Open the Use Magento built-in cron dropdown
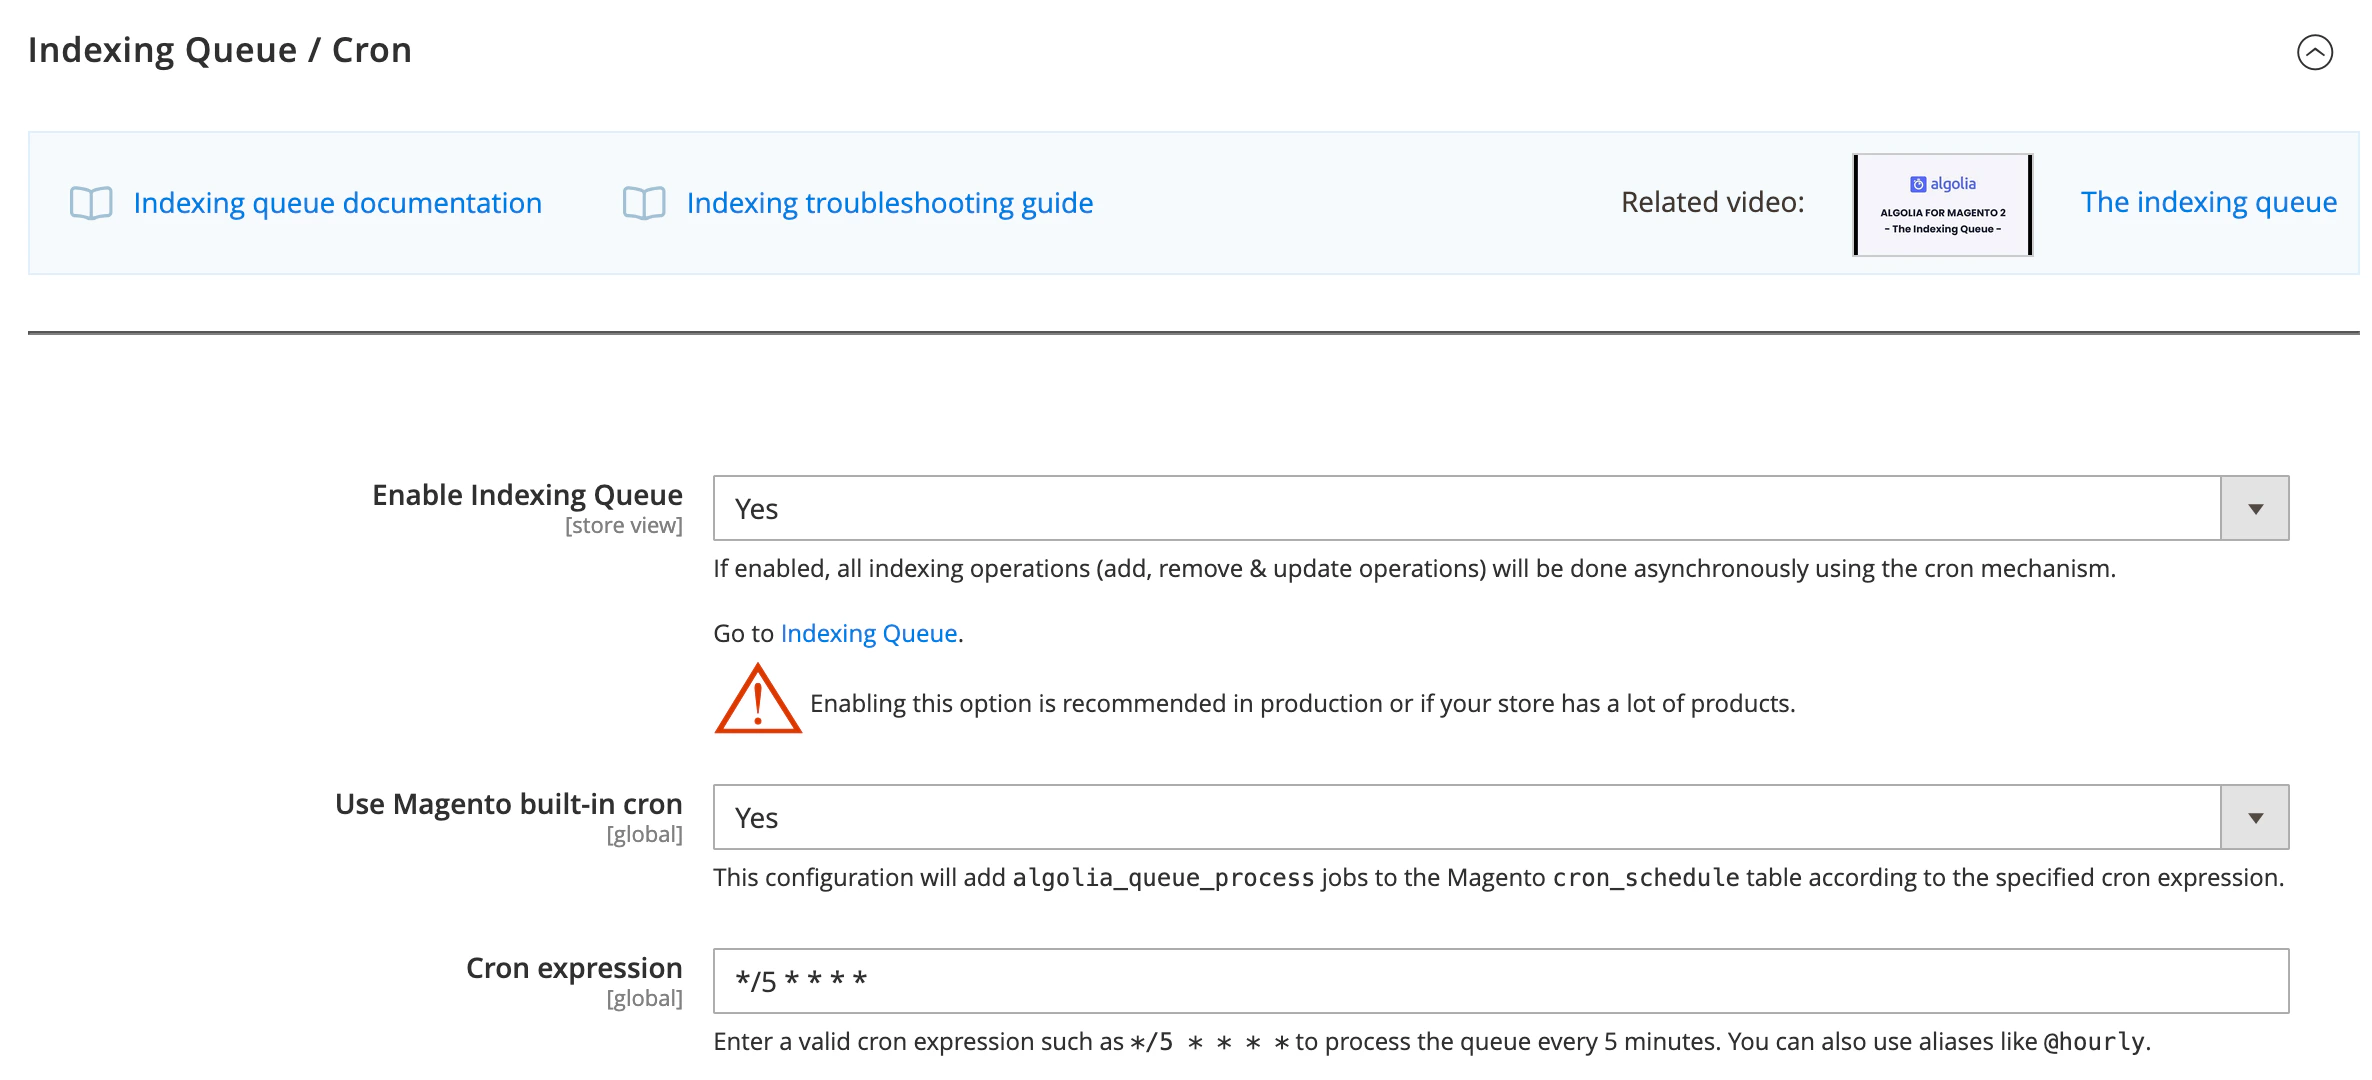The image size is (2372, 1080). (x=2255, y=817)
